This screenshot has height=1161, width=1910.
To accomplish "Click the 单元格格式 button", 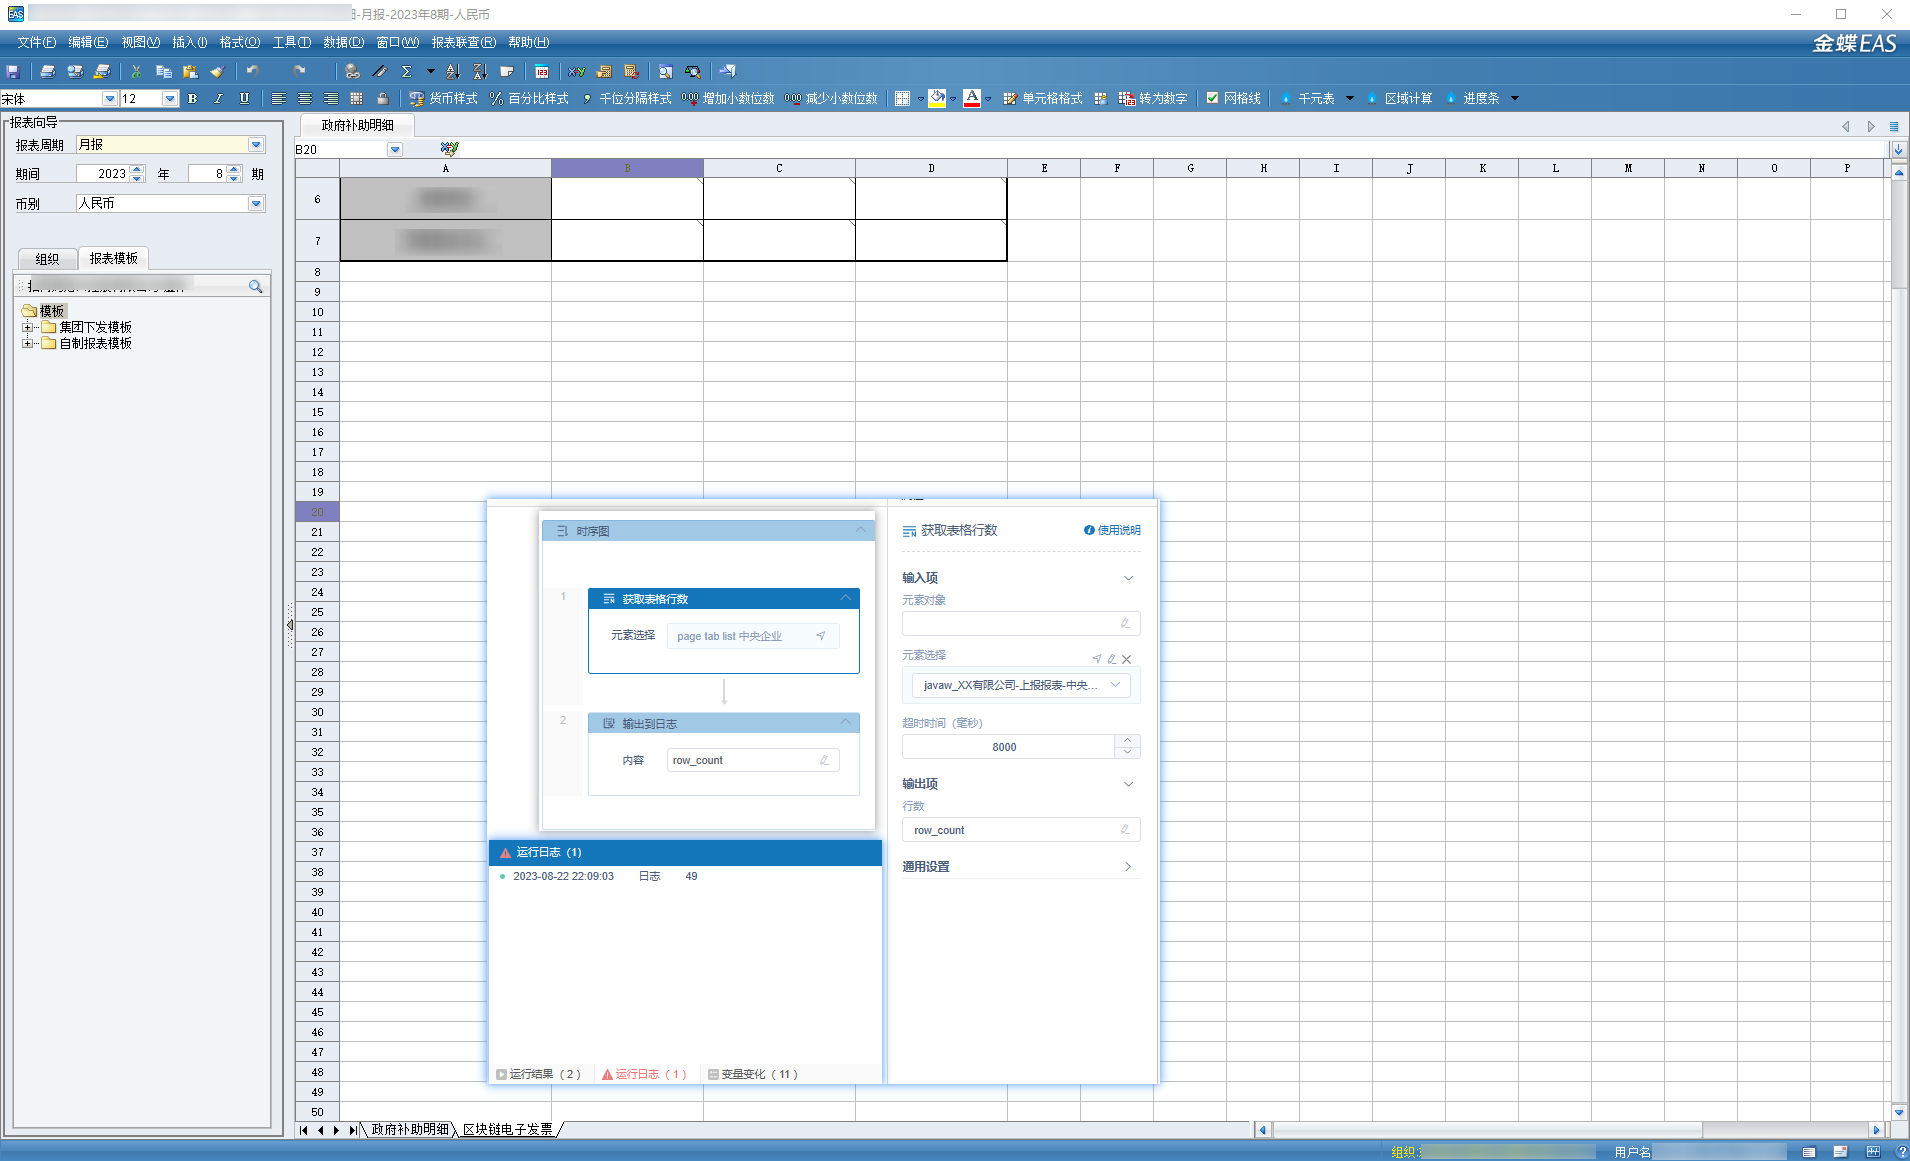I will pos(1043,98).
